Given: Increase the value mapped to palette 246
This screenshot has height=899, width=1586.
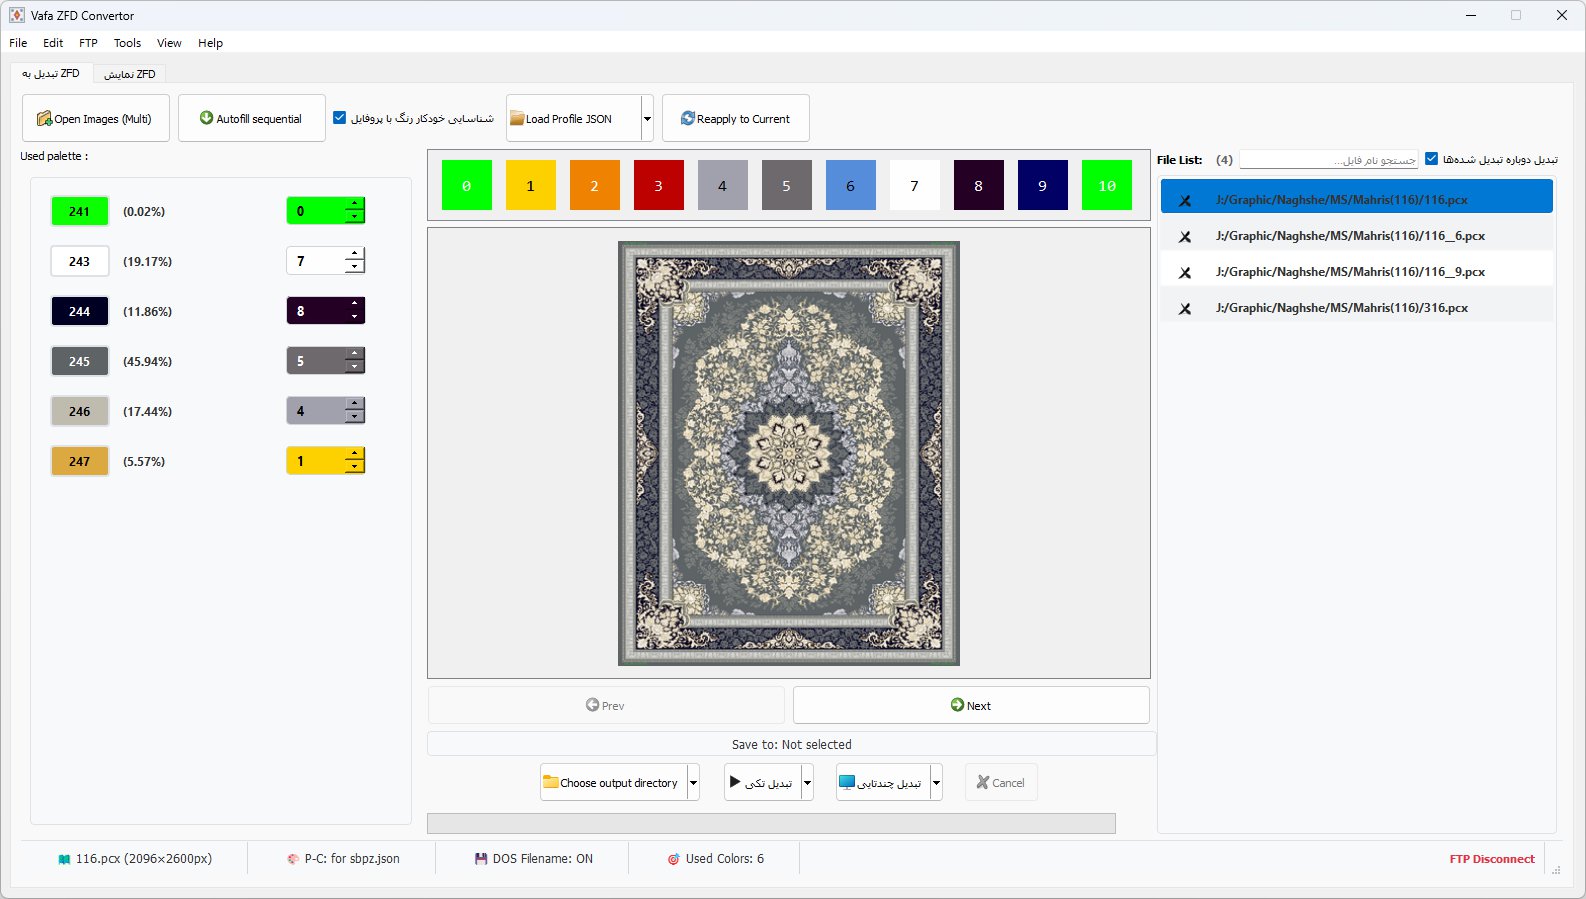Looking at the screenshot, I should coord(354,405).
